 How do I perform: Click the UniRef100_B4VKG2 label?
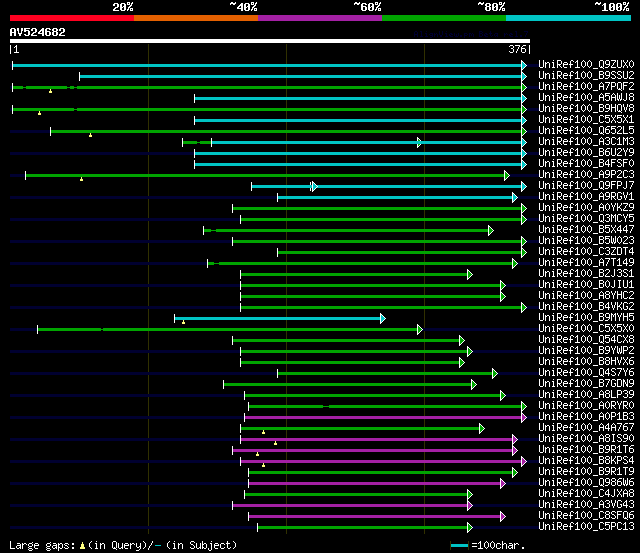[x=586, y=307]
